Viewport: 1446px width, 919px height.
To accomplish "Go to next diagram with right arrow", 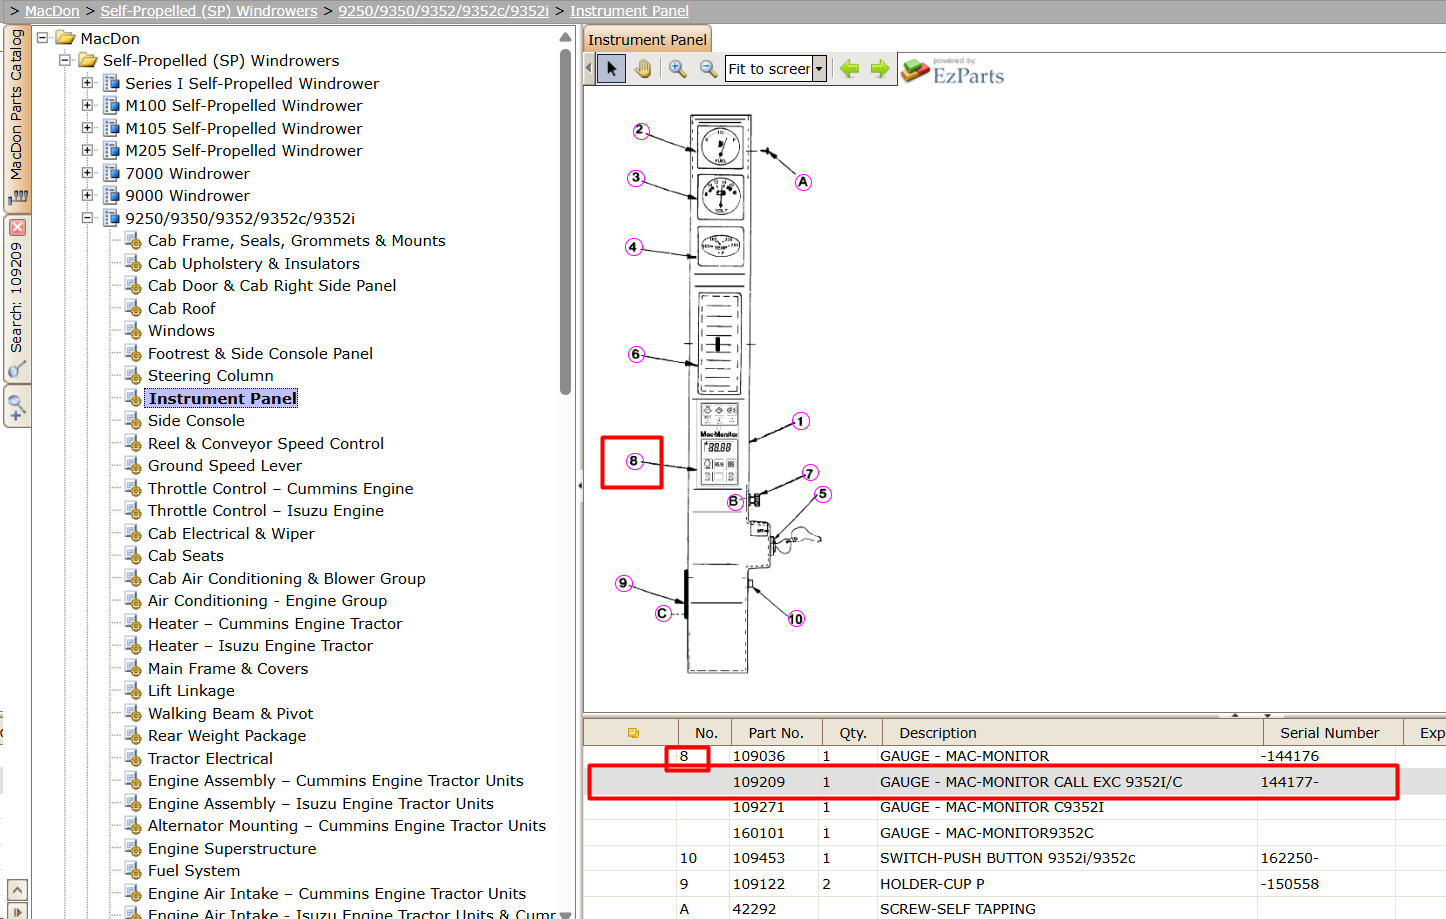I will click(880, 69).
